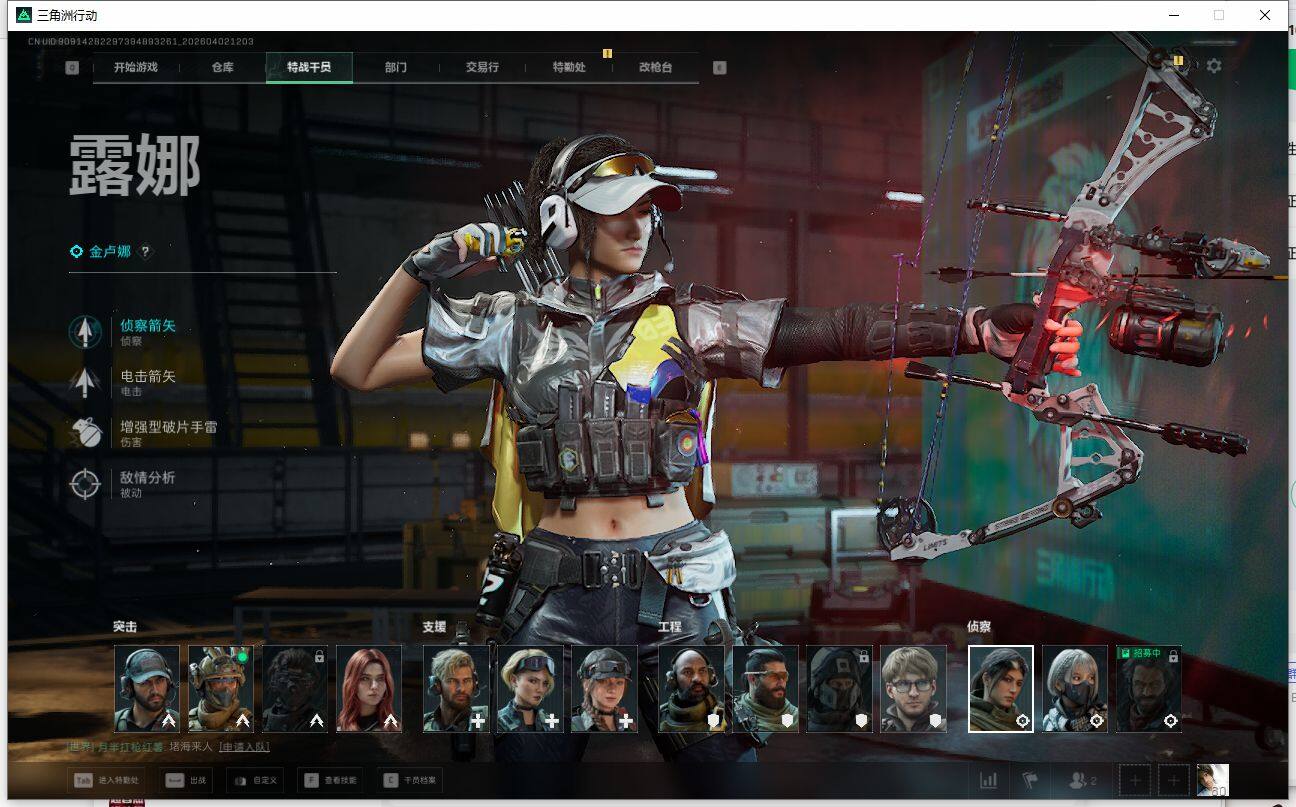Click the 支援 class label
The height and width of the screenshot is (807, 1296).
tap(434, 627)
